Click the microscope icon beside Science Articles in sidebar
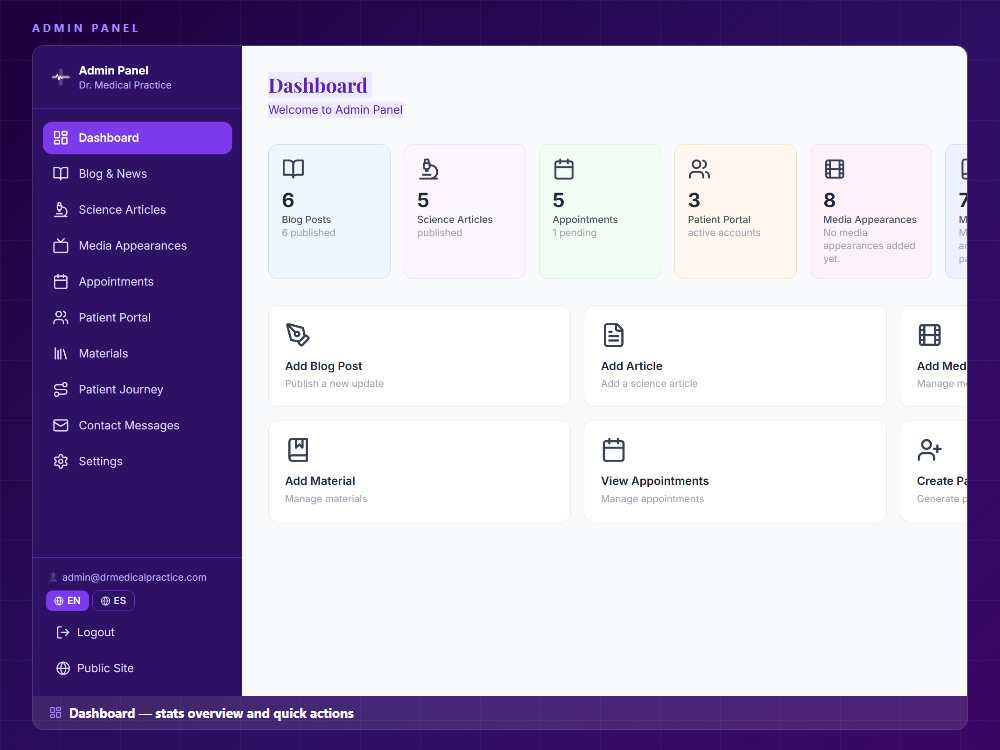1000x750 pixels. coord(61,210)
